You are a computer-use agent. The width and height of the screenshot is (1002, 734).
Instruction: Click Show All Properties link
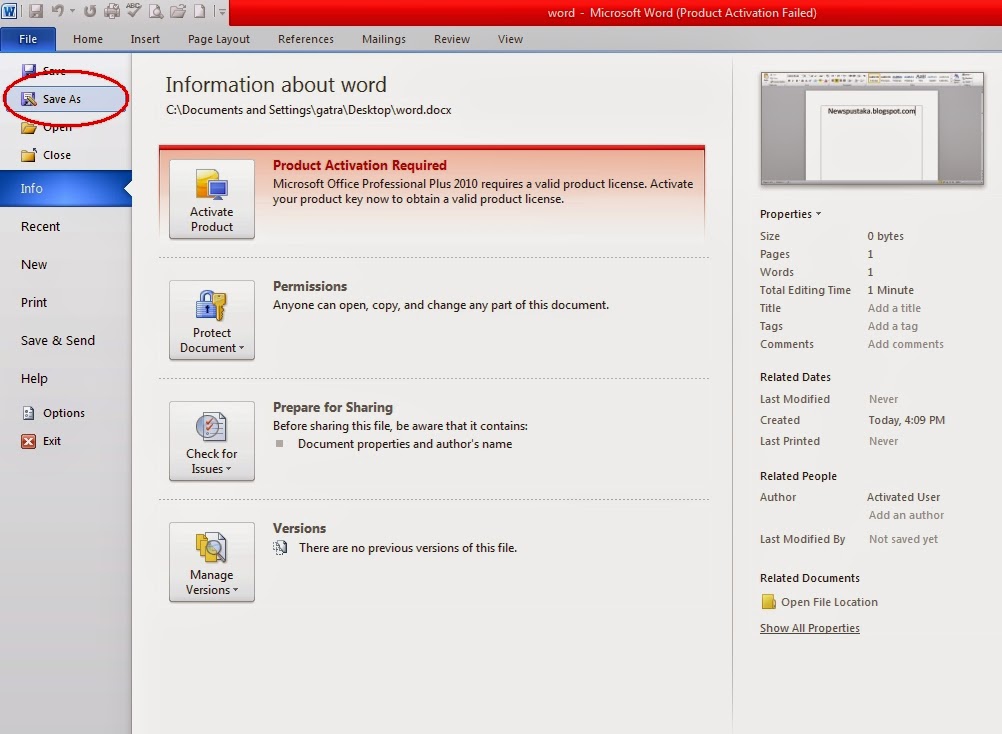[x=810, y=628]
